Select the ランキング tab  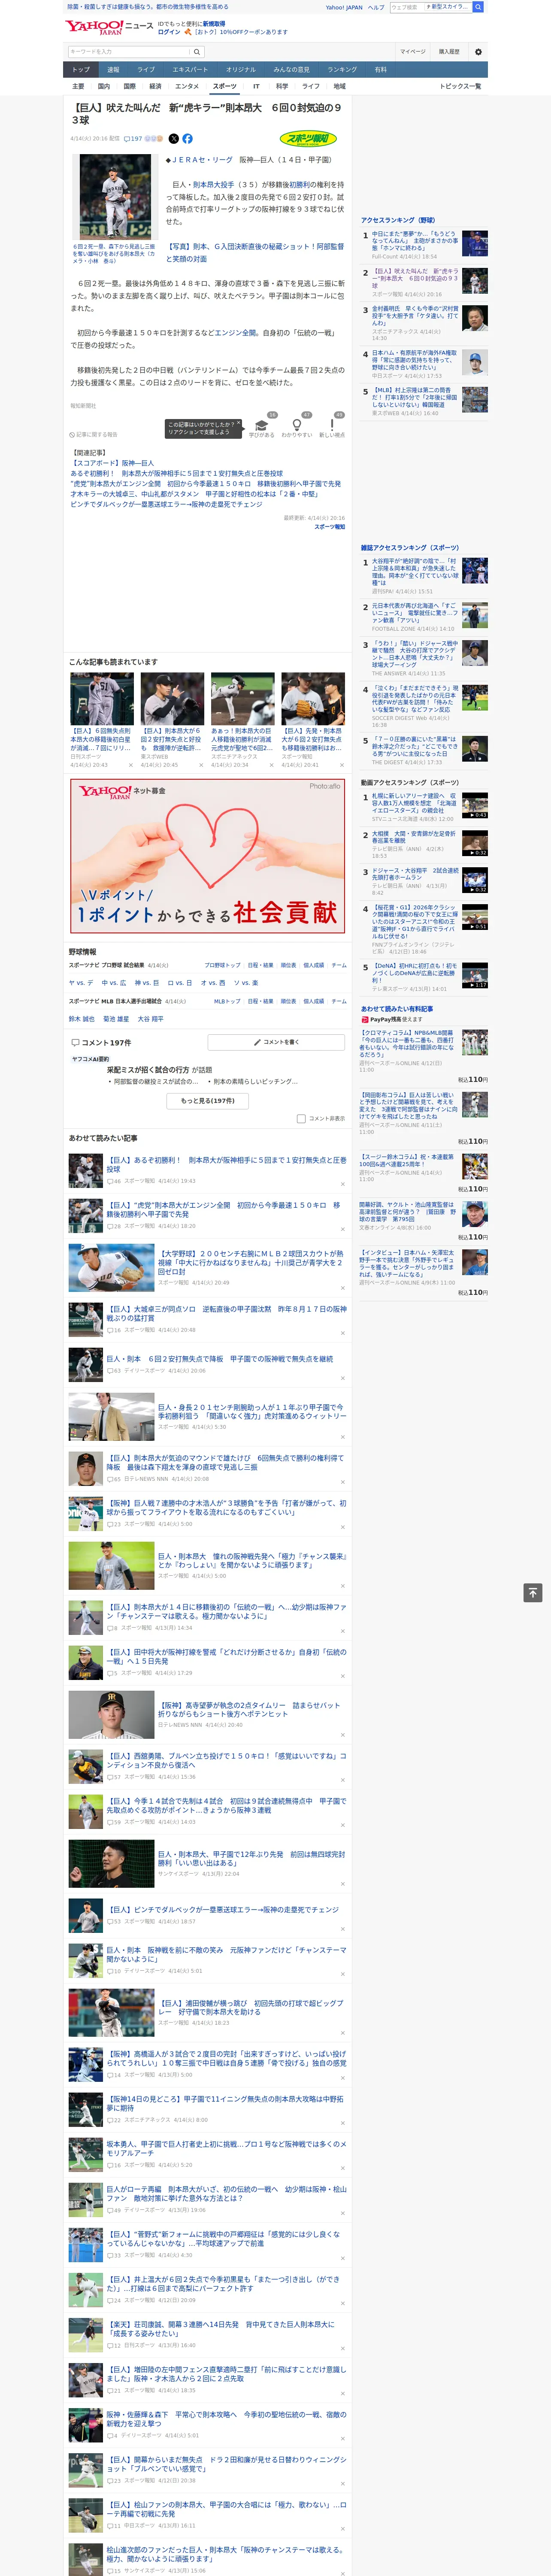(342, 70)
